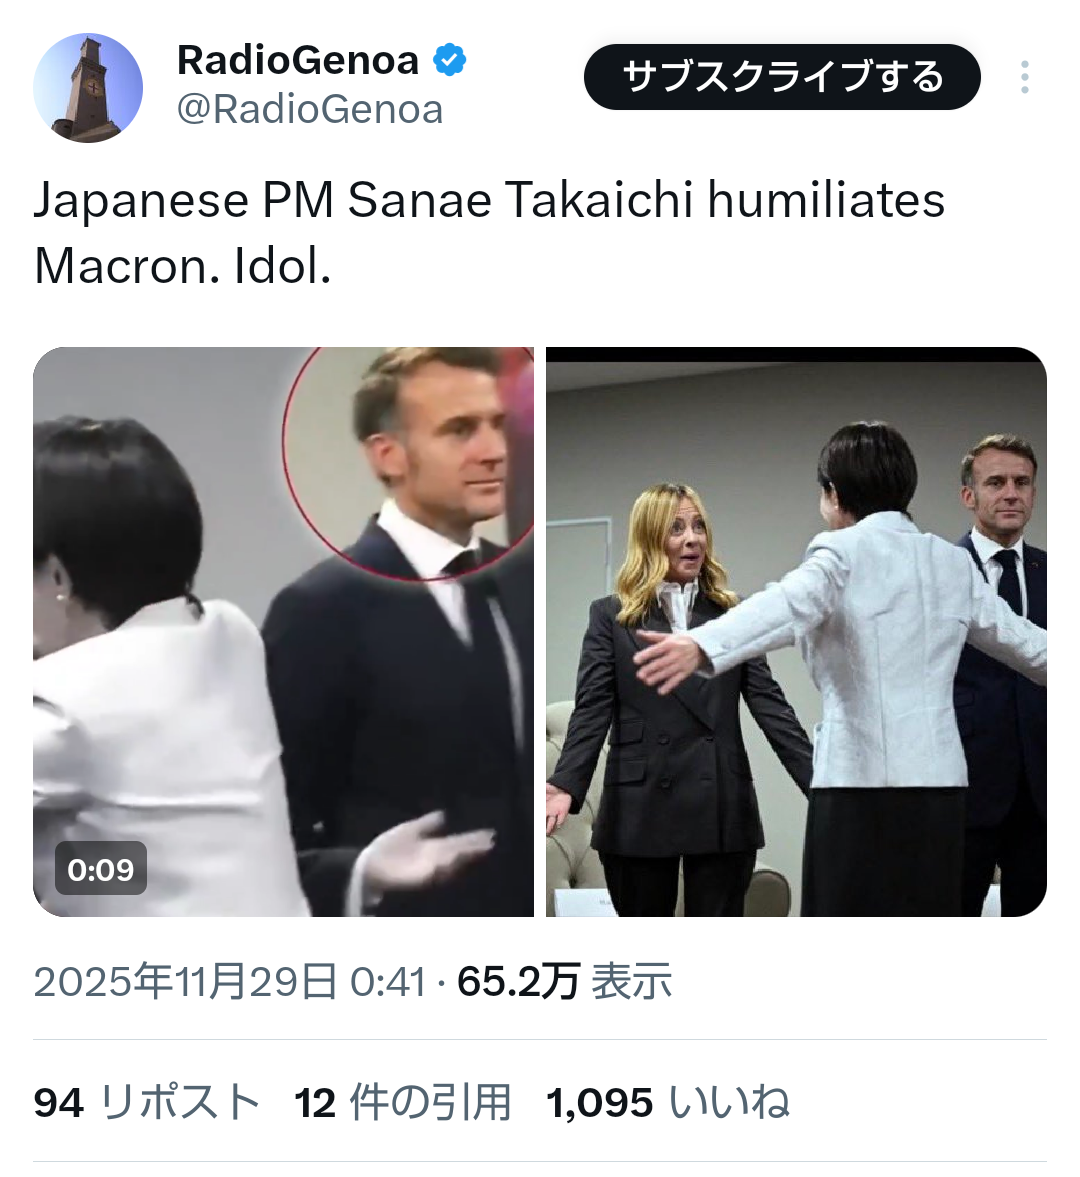Open the 12 件の引用 quotes list
The width and height of the screenshot is (1080, 1177).
pyautogui.click(x=402, y=1103)
